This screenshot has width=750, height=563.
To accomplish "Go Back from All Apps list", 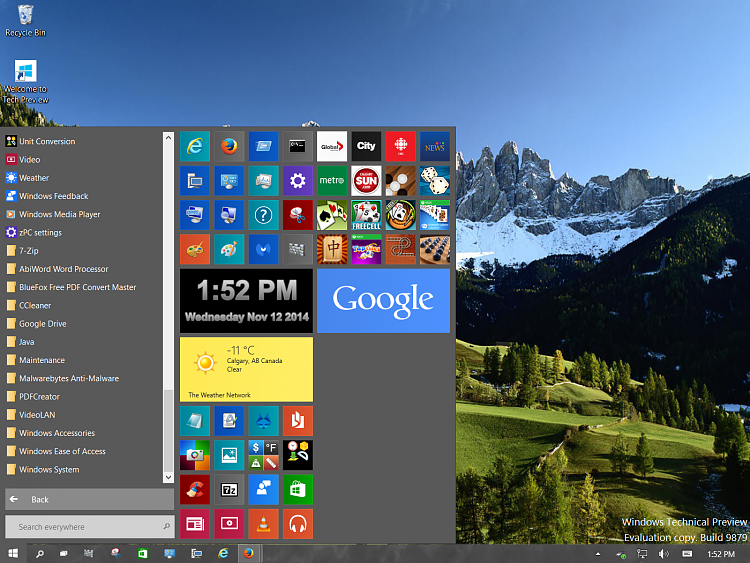I will click(x=89, y=499).
